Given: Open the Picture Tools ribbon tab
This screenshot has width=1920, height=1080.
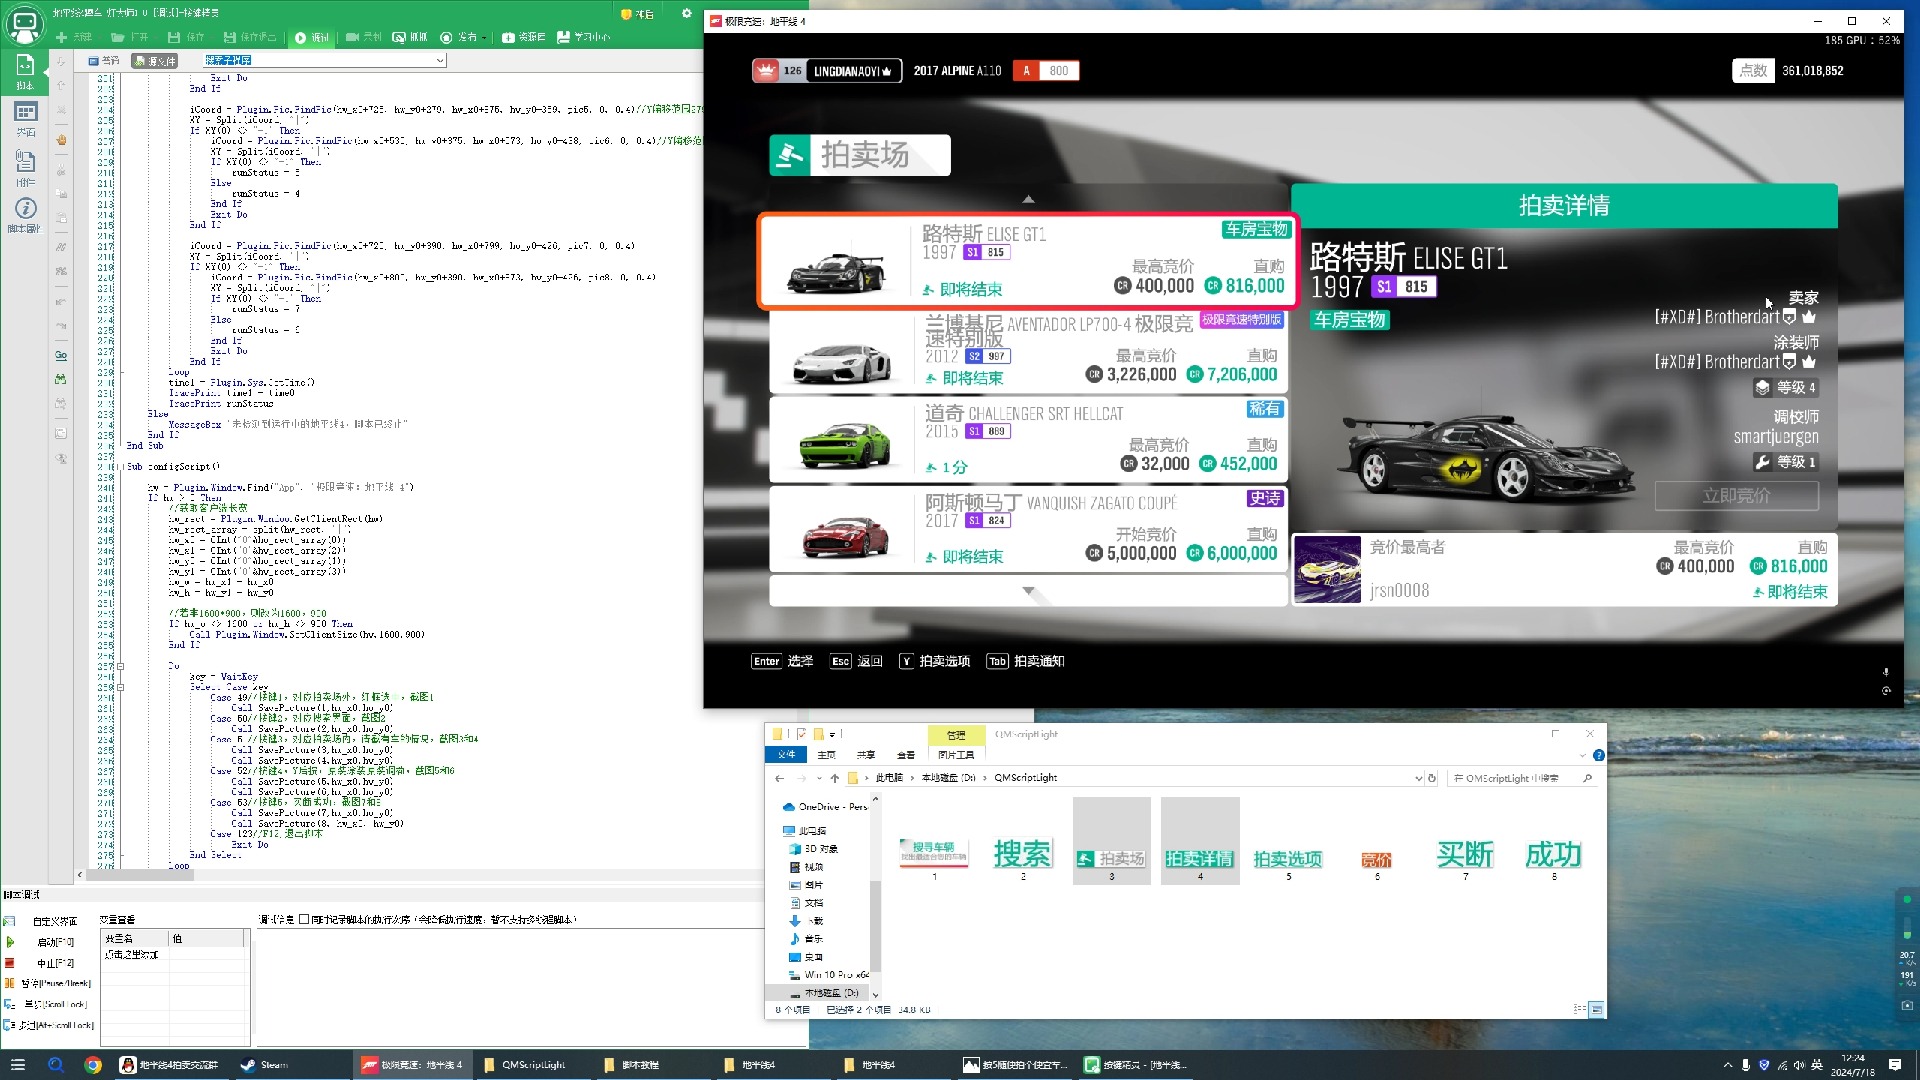Looking at the screenshot, I should click(x=956, y=755).
